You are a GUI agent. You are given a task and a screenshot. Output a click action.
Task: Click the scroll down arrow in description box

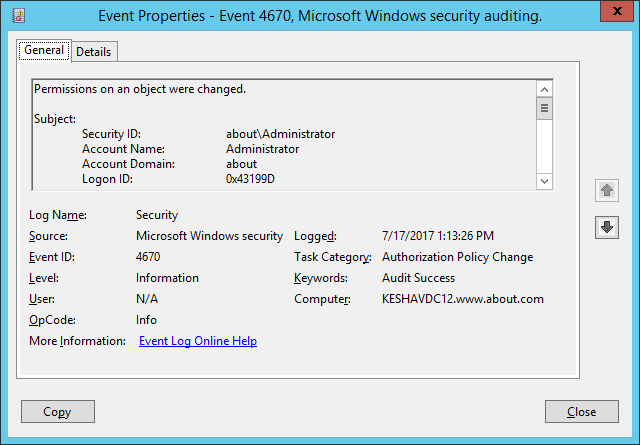click(544, 181)
